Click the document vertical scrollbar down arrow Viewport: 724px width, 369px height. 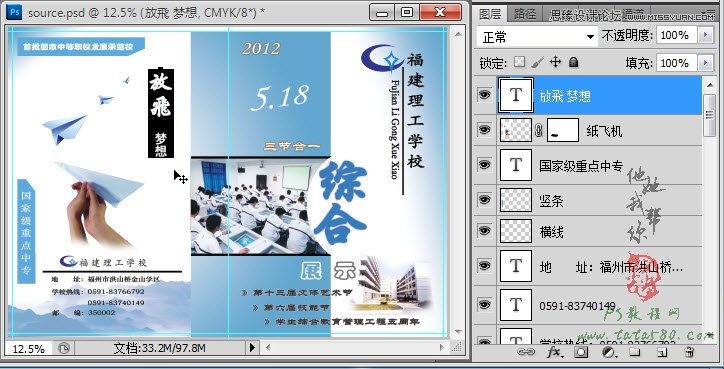(458, 332)
